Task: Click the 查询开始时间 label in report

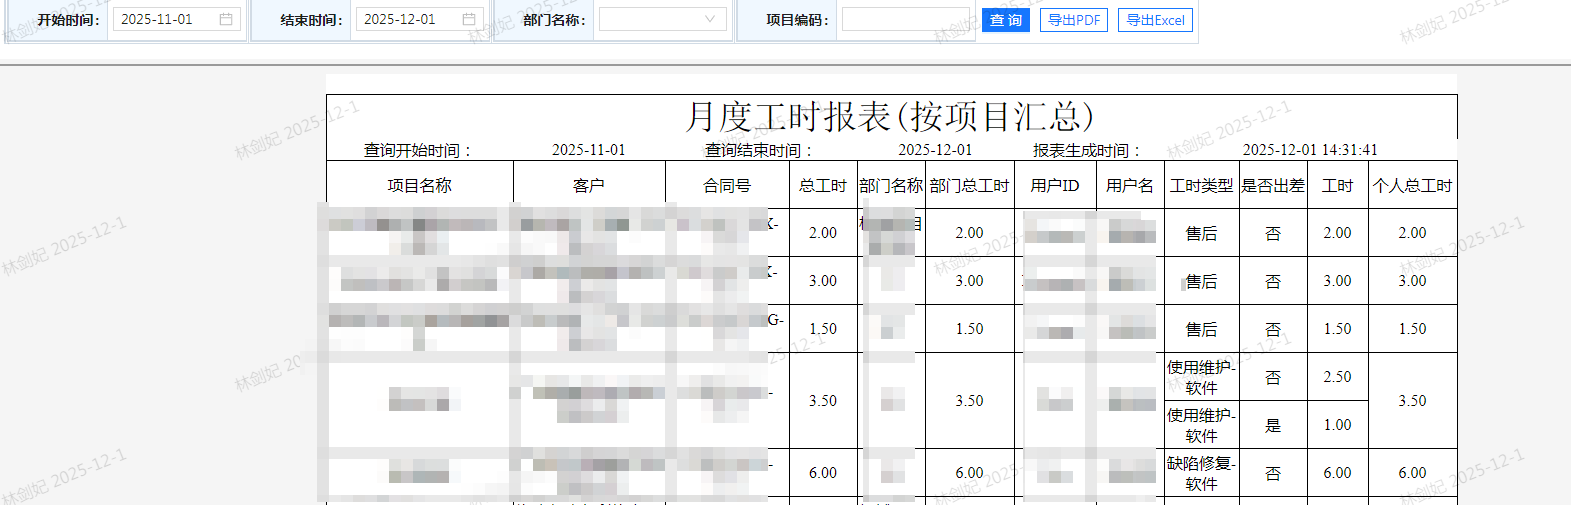Action: click(417, 150)
